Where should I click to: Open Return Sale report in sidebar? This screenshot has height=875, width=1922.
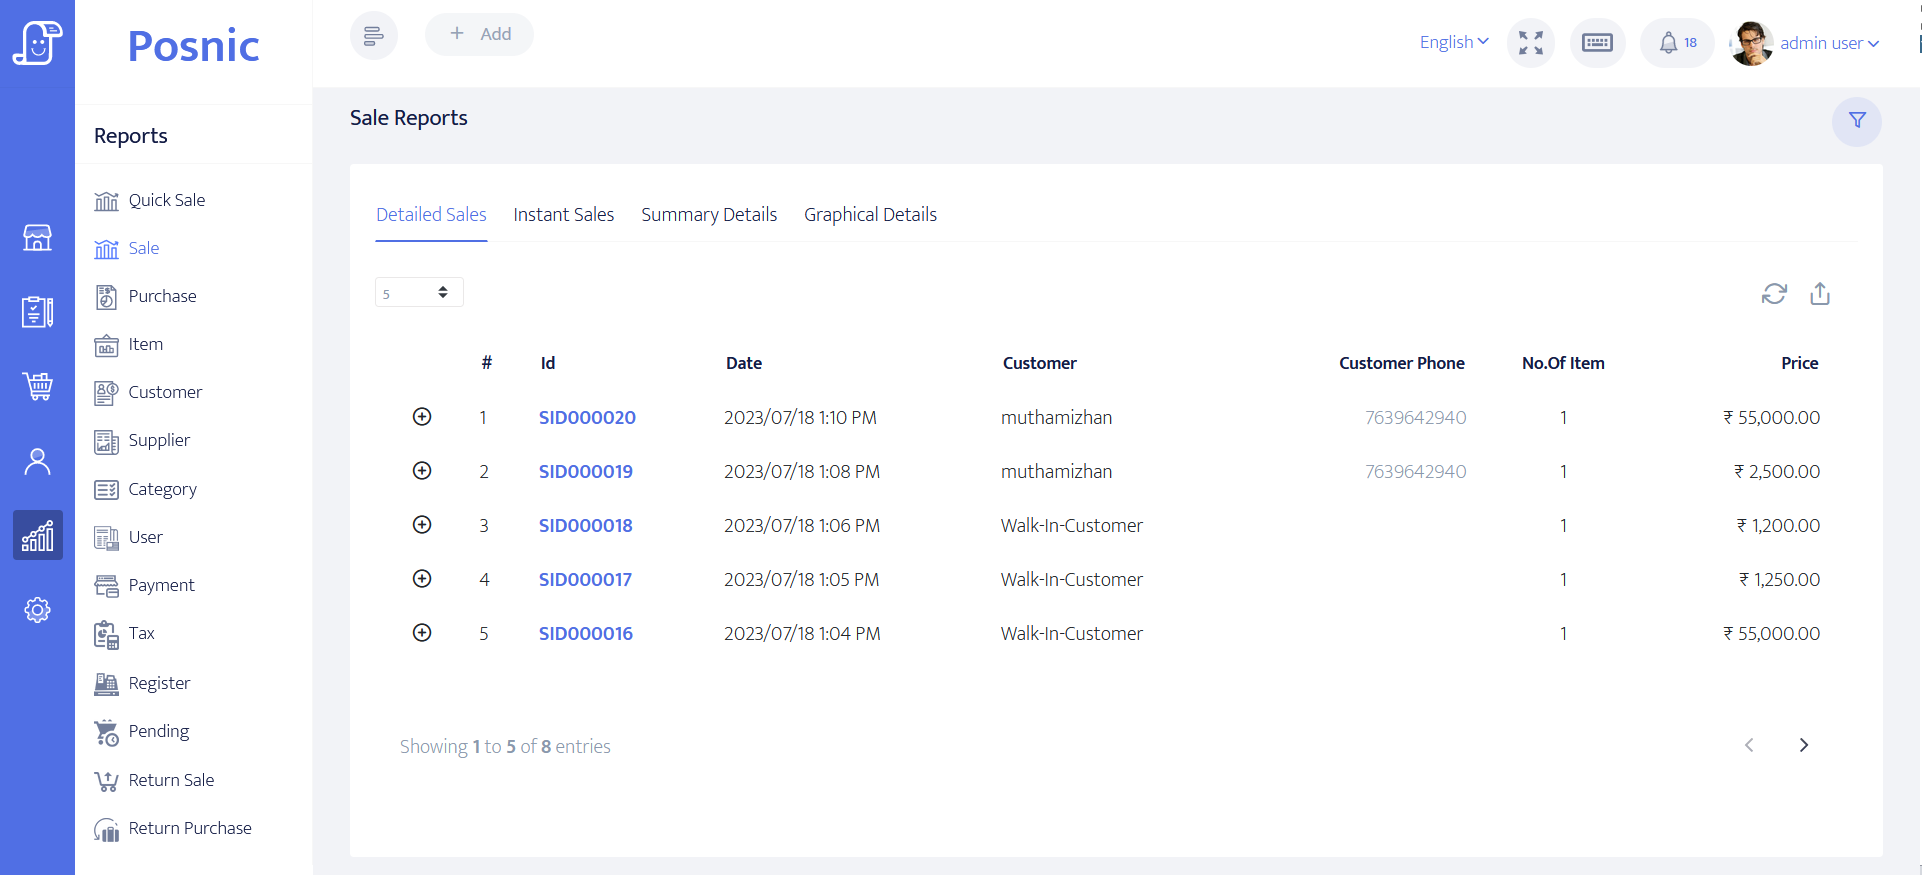click(171, 780)
